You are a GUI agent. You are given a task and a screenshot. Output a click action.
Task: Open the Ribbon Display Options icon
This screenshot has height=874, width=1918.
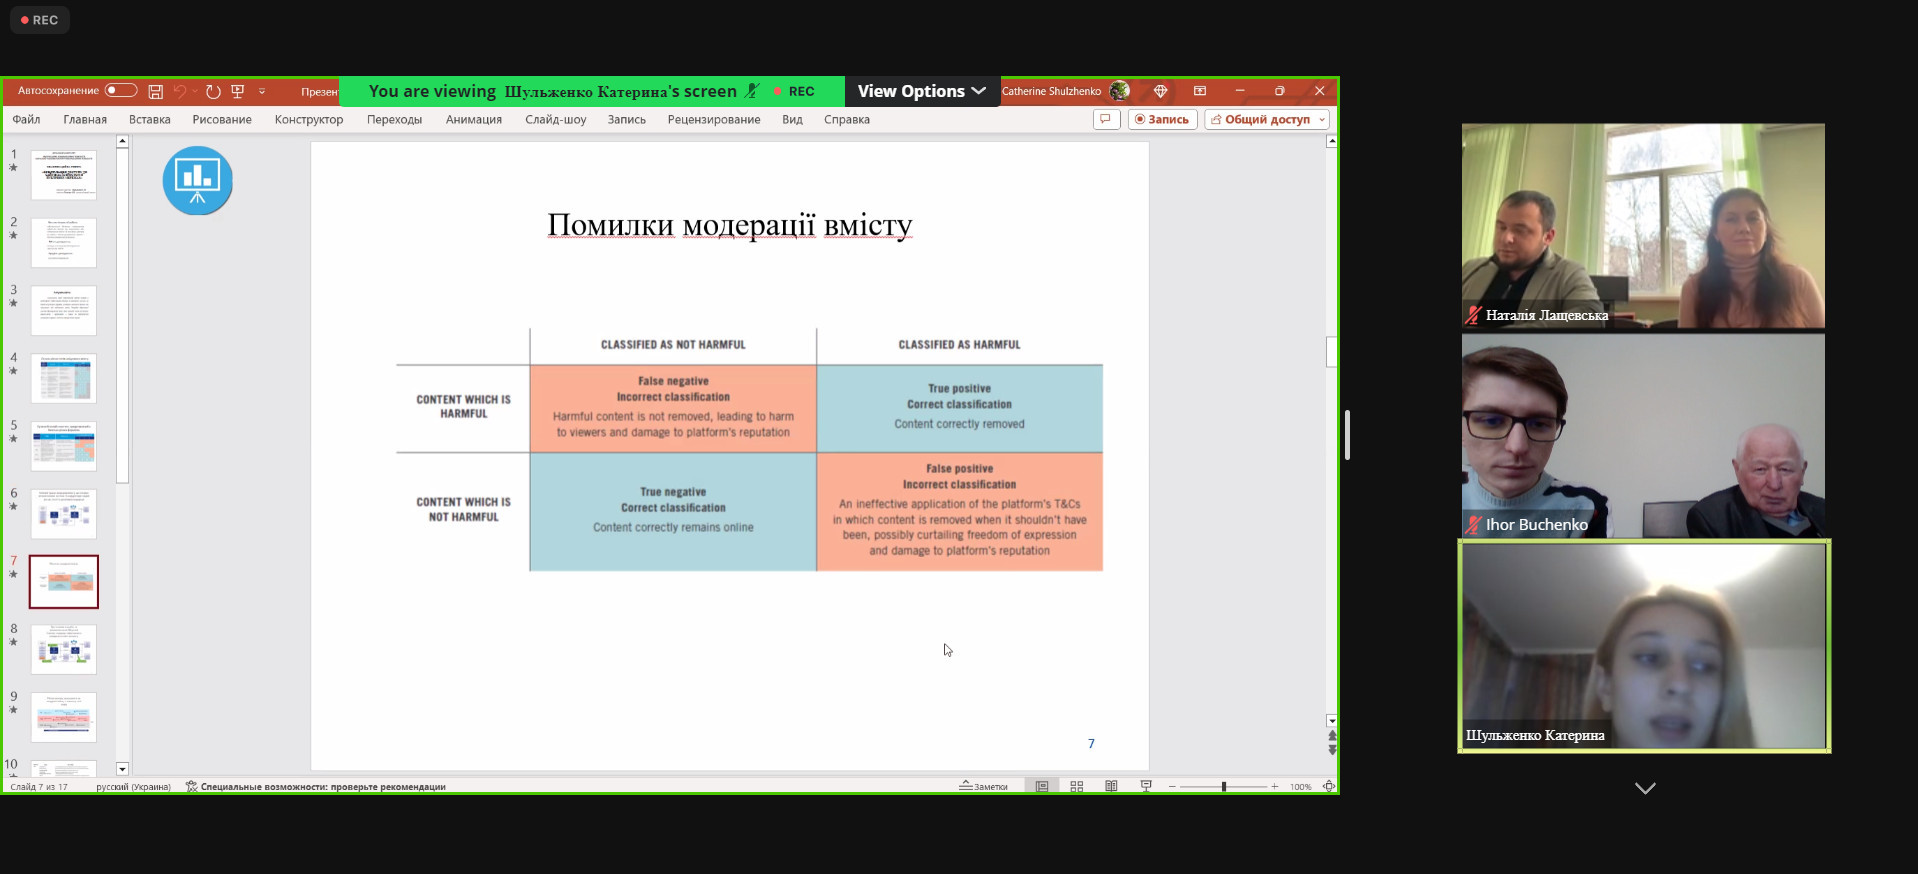tap(1200, 91)
